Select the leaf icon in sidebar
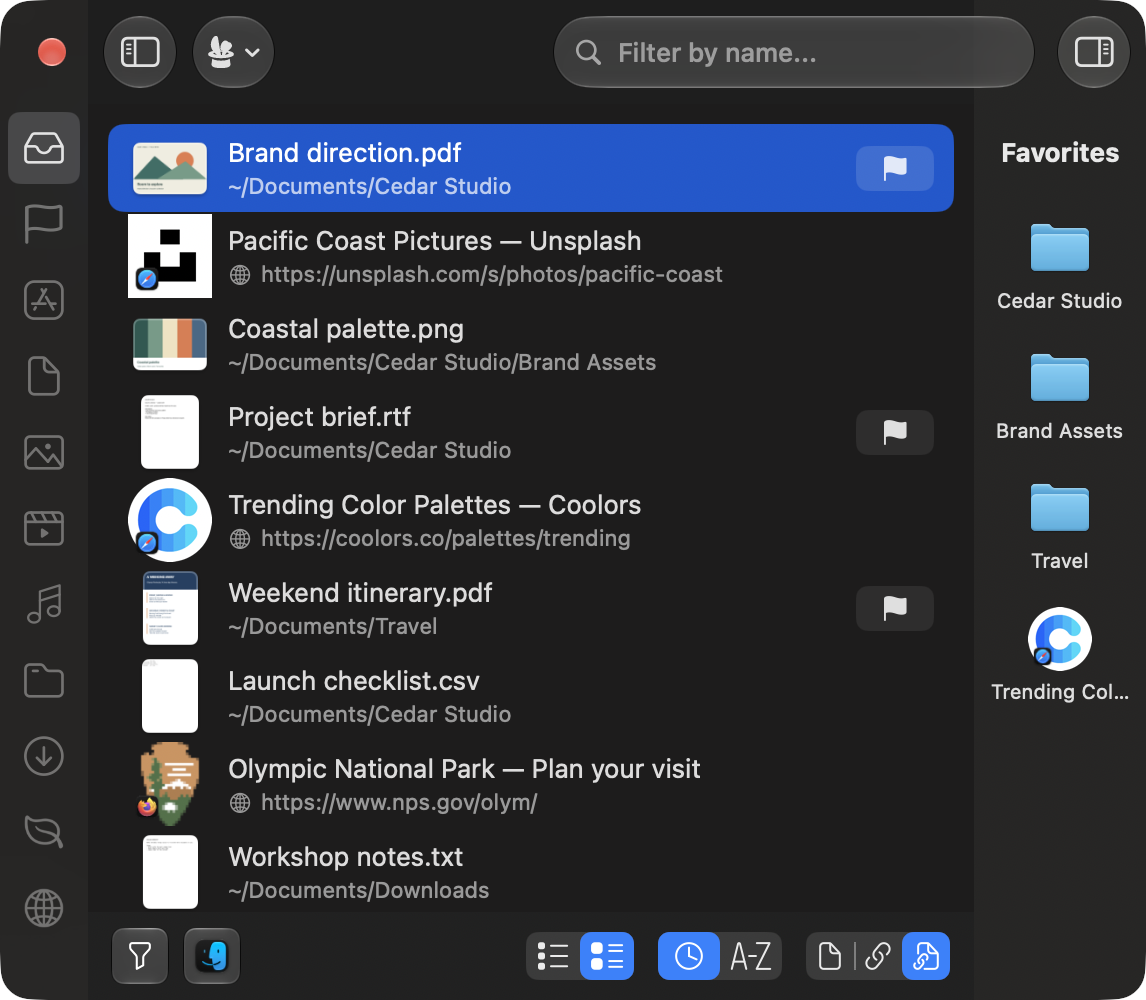The image size is (1146, 1000). (x=44, y=832)
